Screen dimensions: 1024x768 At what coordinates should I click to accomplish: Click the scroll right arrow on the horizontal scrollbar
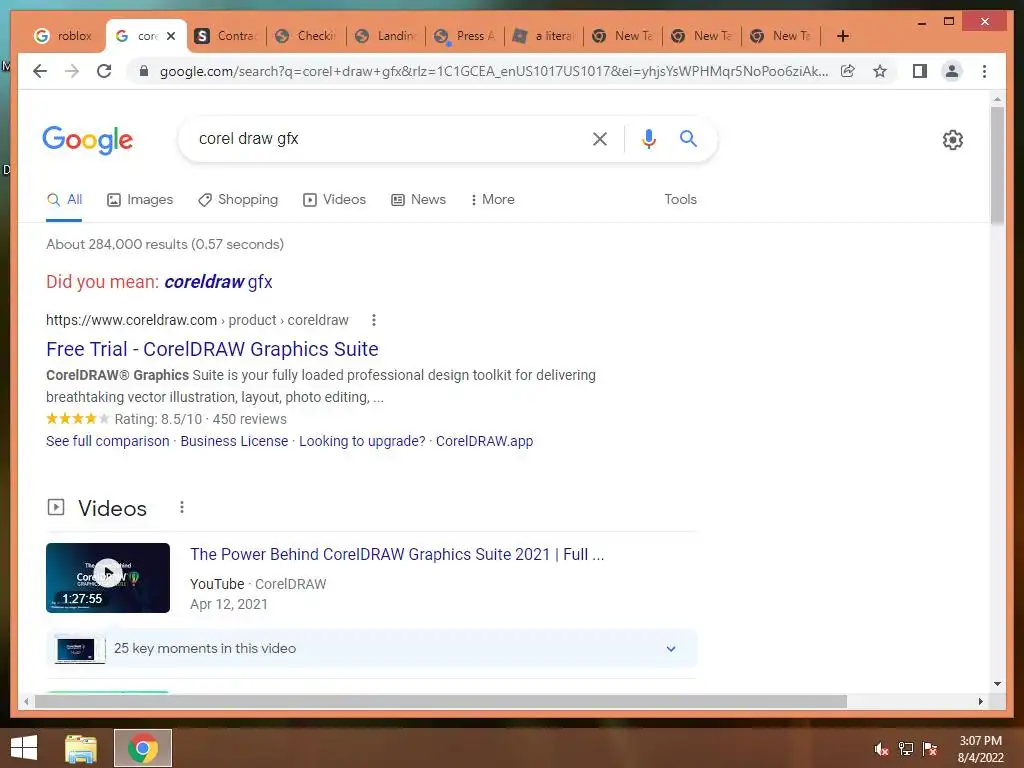(980, 701)
